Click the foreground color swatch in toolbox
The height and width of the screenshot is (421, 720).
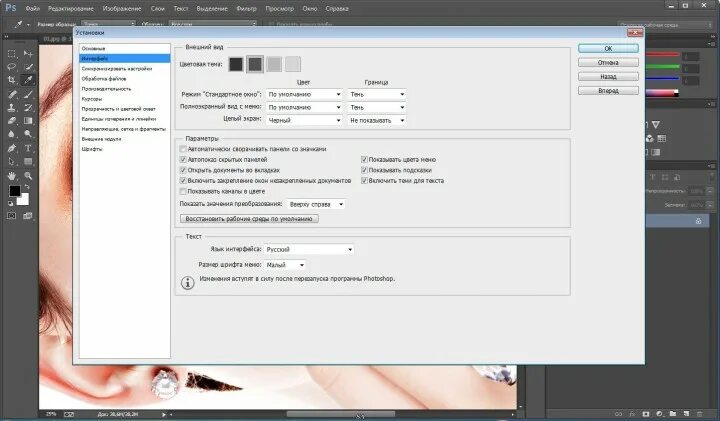click(14, 191)
